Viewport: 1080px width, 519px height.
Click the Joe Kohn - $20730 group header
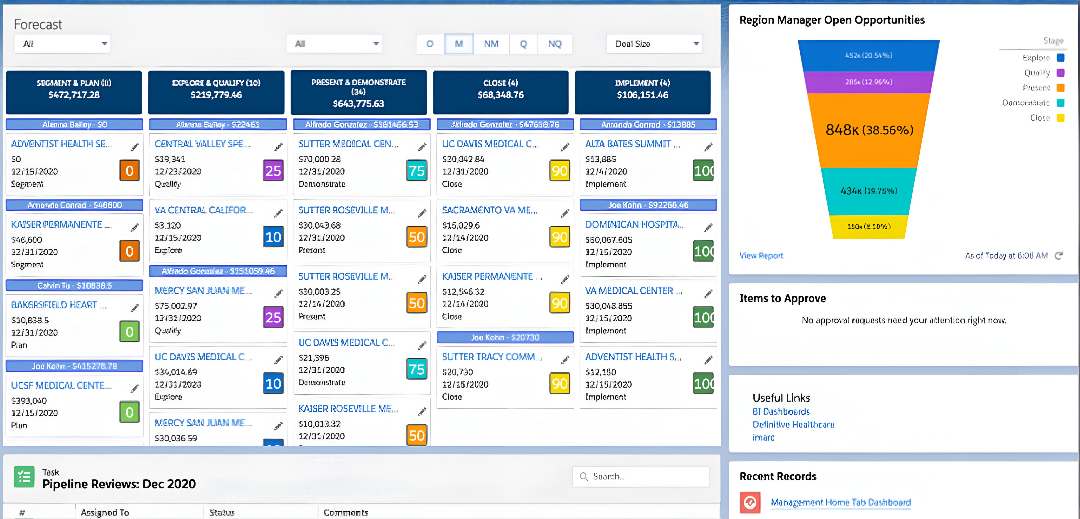point(505,337)
